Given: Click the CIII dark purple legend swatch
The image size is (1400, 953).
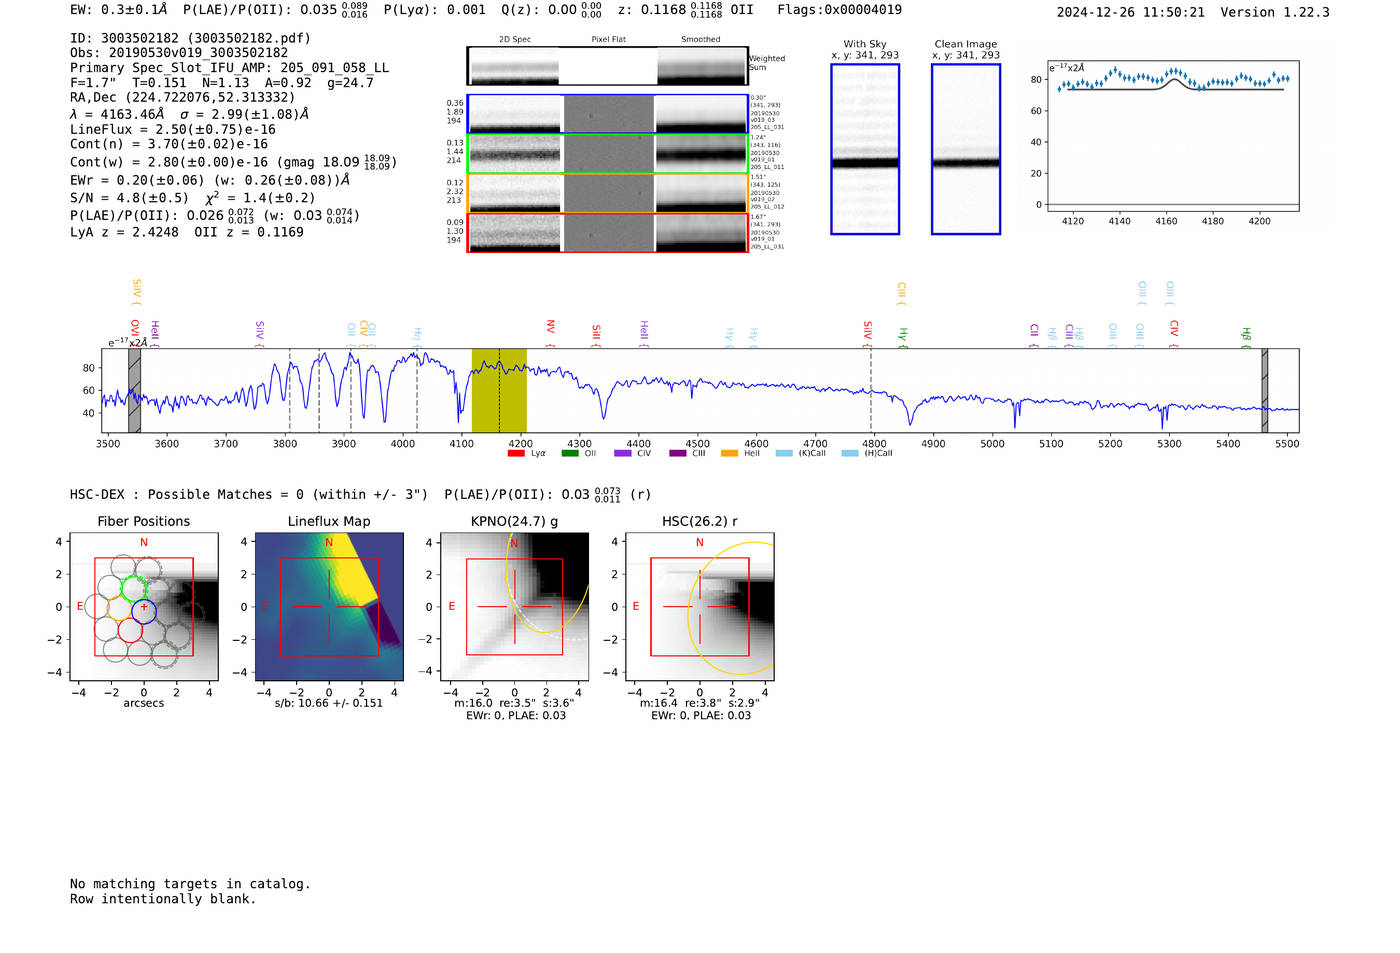Looking at the screenshot, I should (678, 453).
